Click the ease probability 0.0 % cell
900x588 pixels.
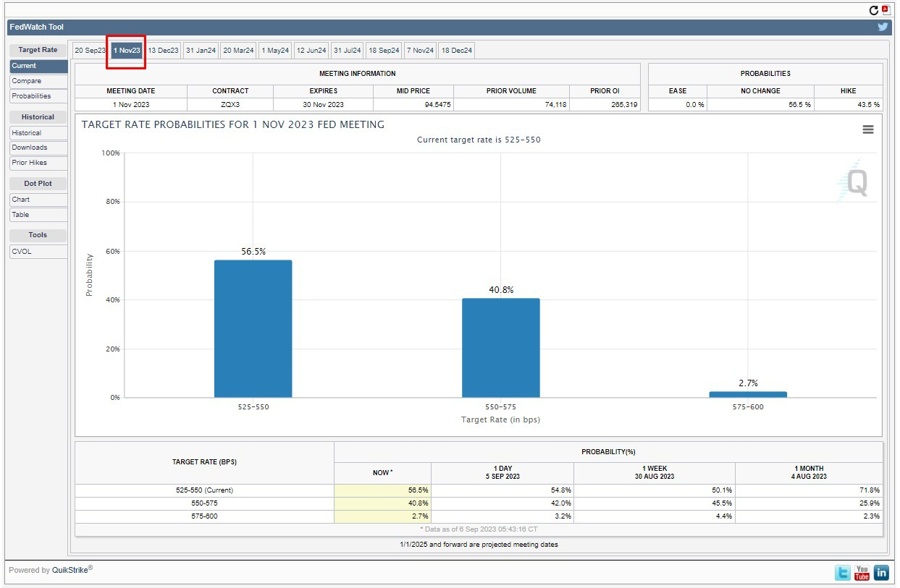(x=678, y=105)
